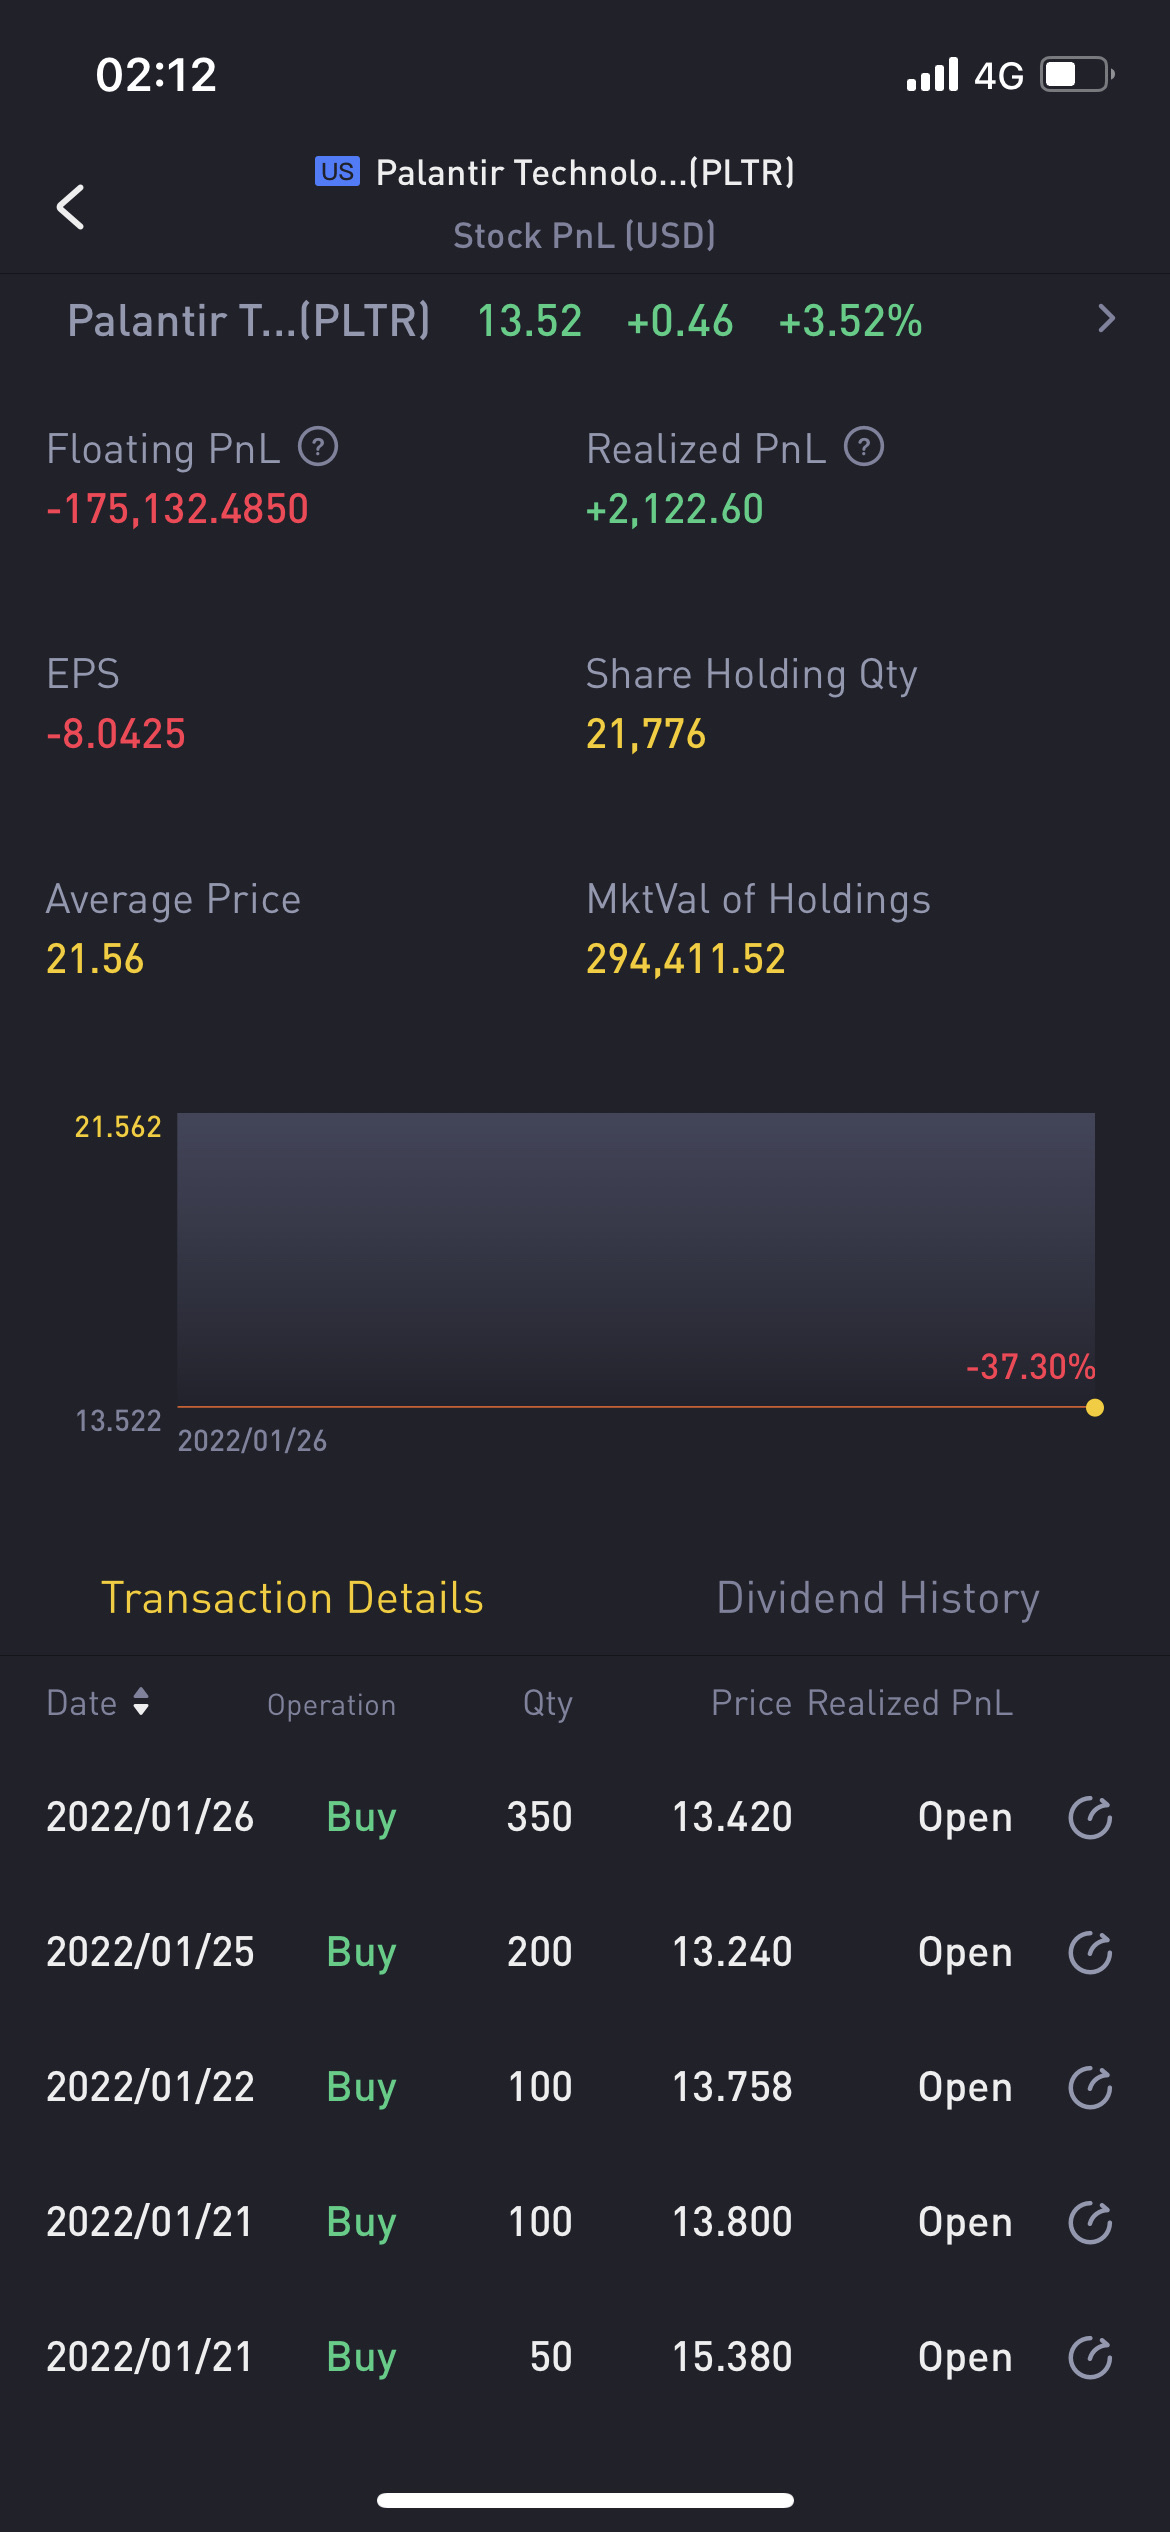1170x2532 pixels.
Task: Tap share icon for 2022/01/22 buy
Action: point(1090,2087)
